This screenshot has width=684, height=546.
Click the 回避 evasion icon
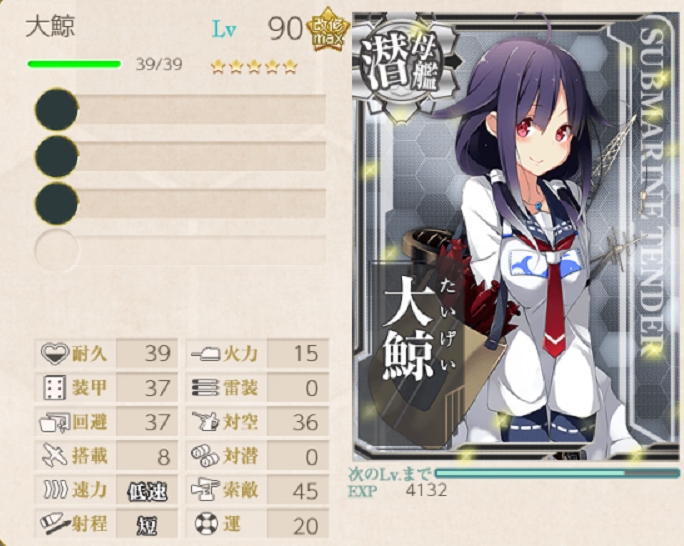[x=55, y=422]
